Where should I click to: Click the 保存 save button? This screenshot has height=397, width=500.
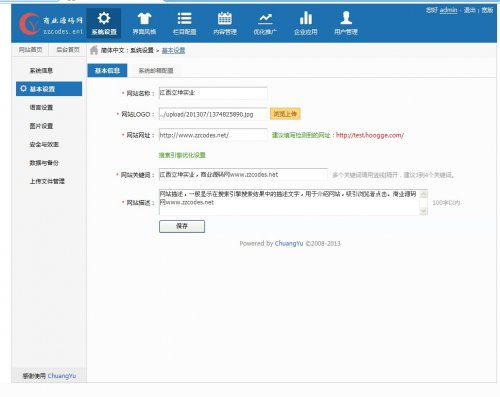point(182,226)
